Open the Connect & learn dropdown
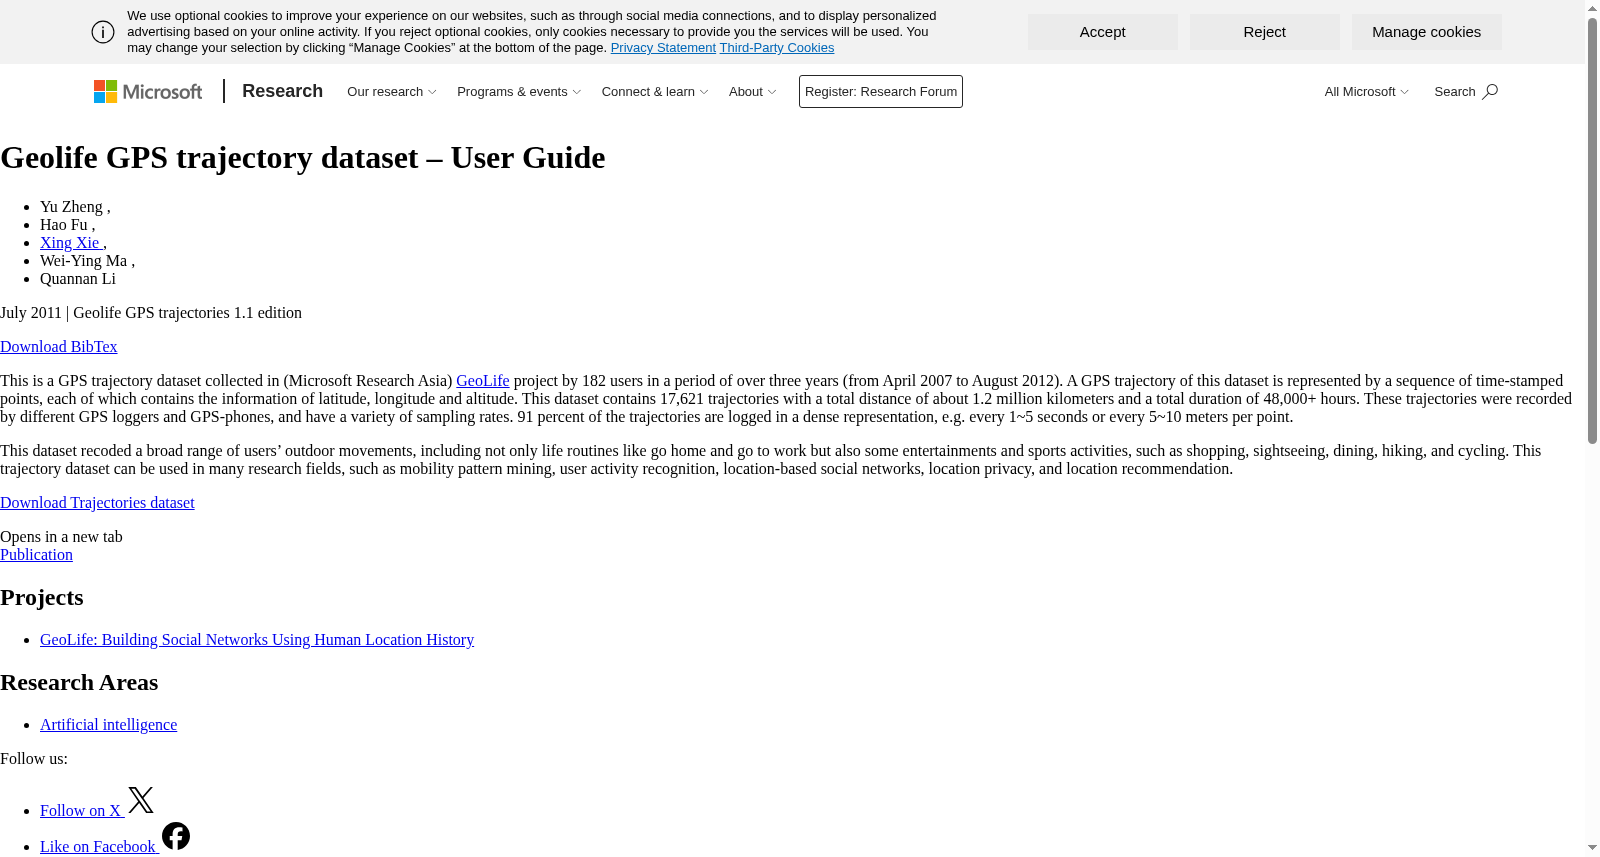This screenshot has height=857, width=1600. (x=655, y=91)
